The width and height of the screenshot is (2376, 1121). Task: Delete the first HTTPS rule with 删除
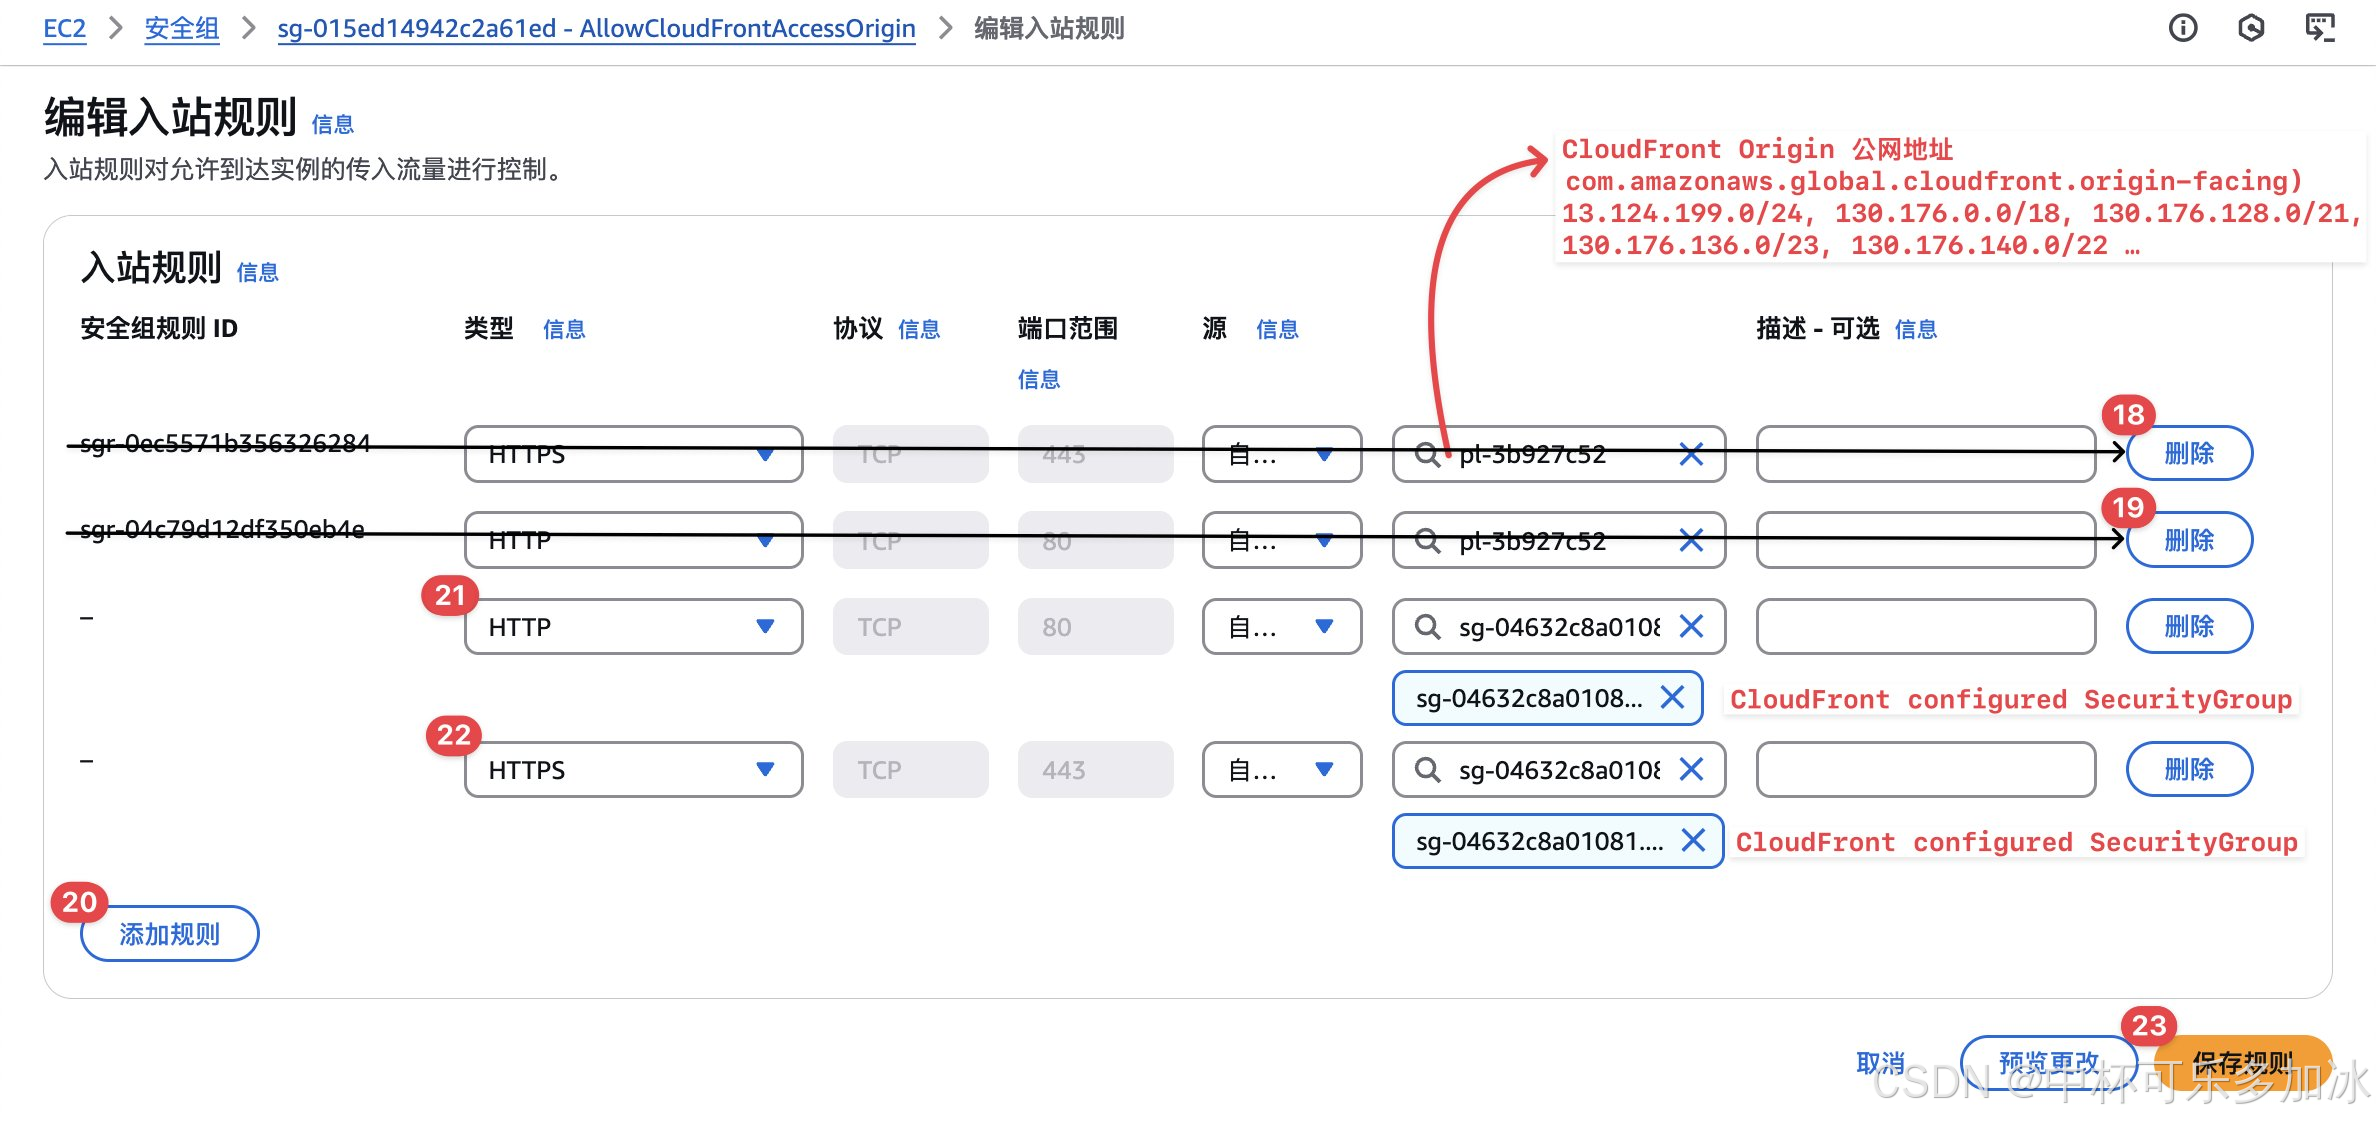[x=2189, y=454]
